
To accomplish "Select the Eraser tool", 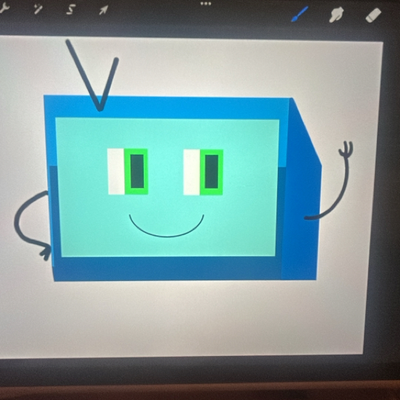I will coord(374,15).
